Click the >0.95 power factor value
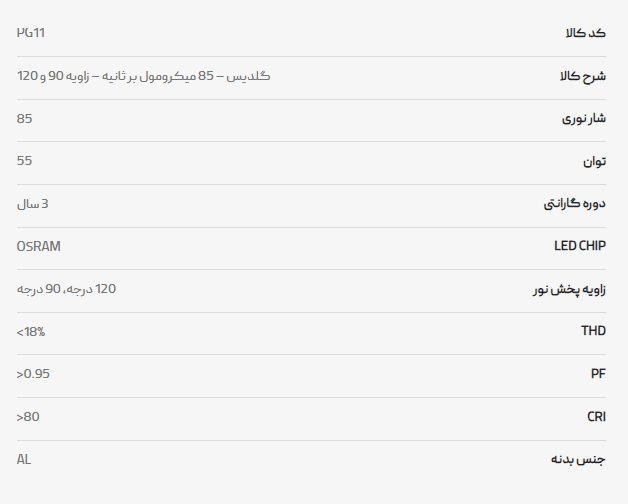Viewport: 628px width, 504px height. [x=33, y=374]
